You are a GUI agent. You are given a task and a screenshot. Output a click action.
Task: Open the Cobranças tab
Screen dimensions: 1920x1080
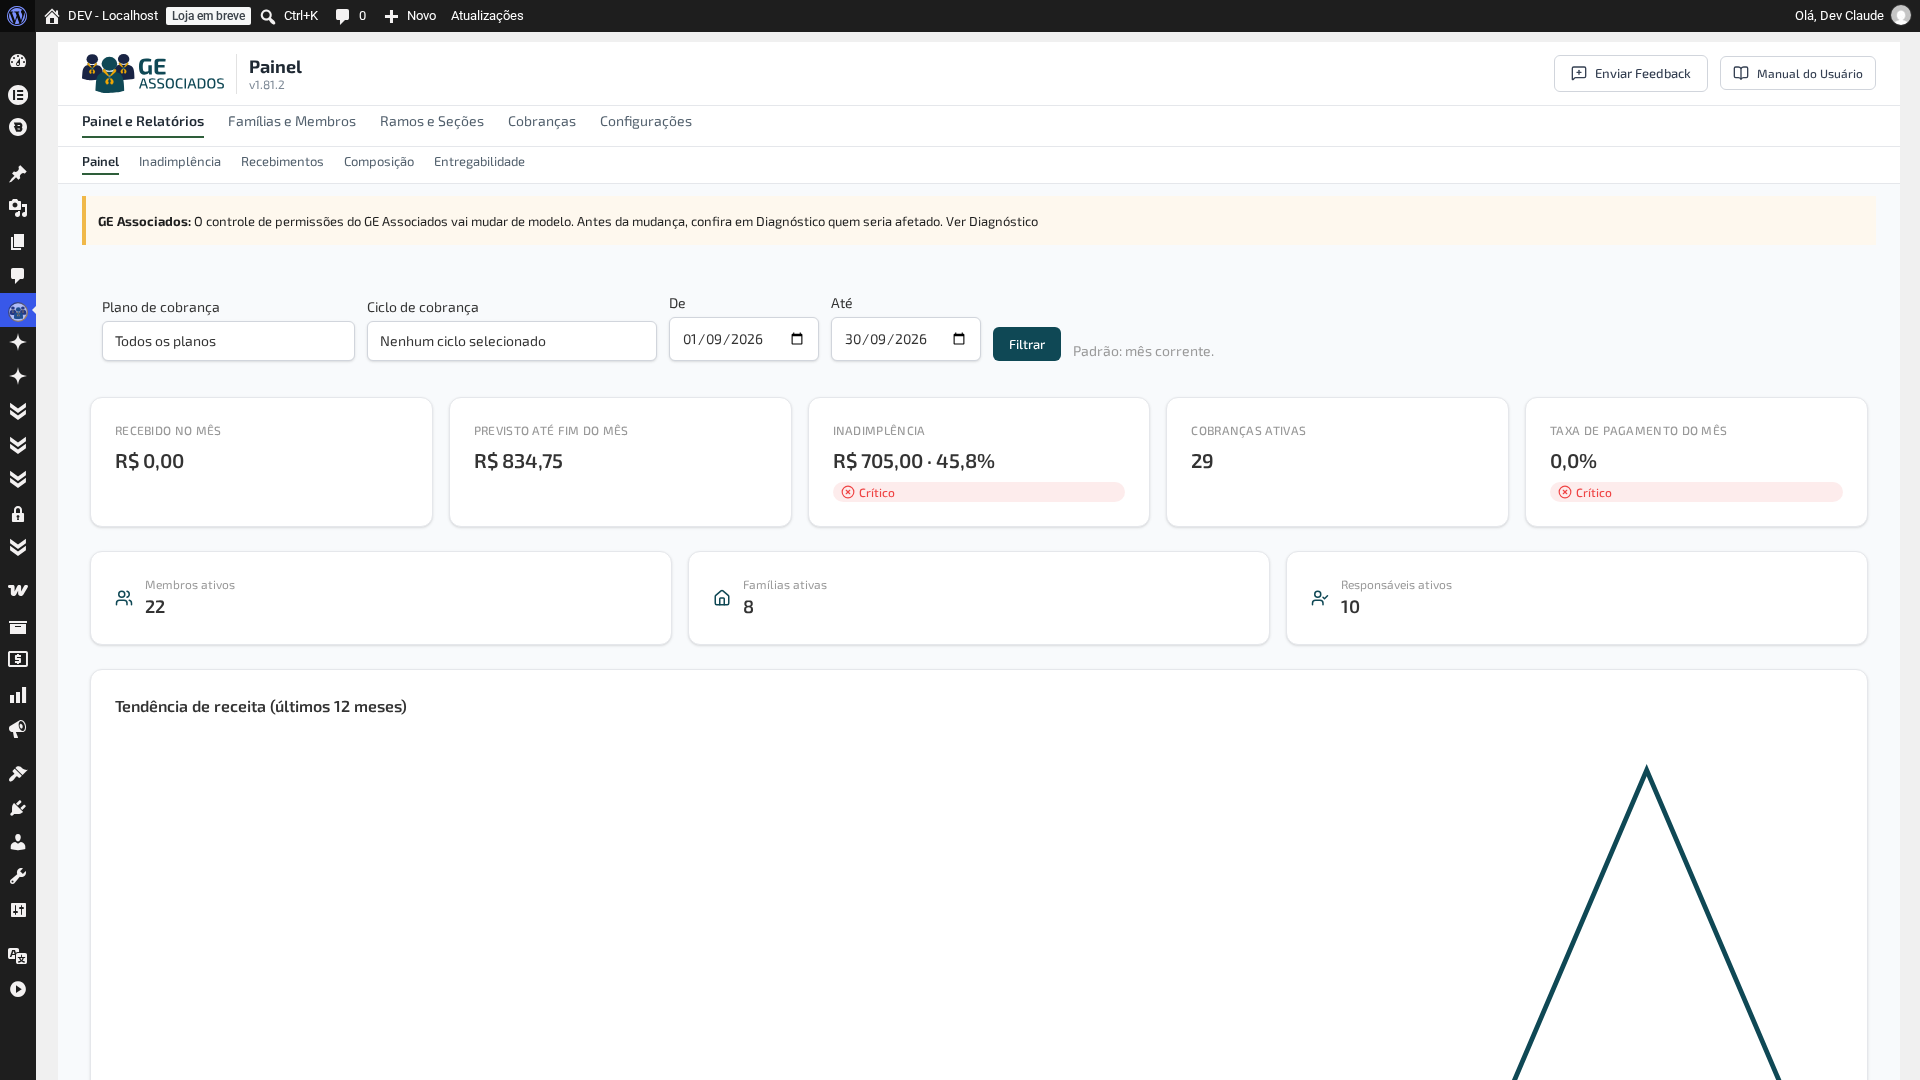[542, 121]
